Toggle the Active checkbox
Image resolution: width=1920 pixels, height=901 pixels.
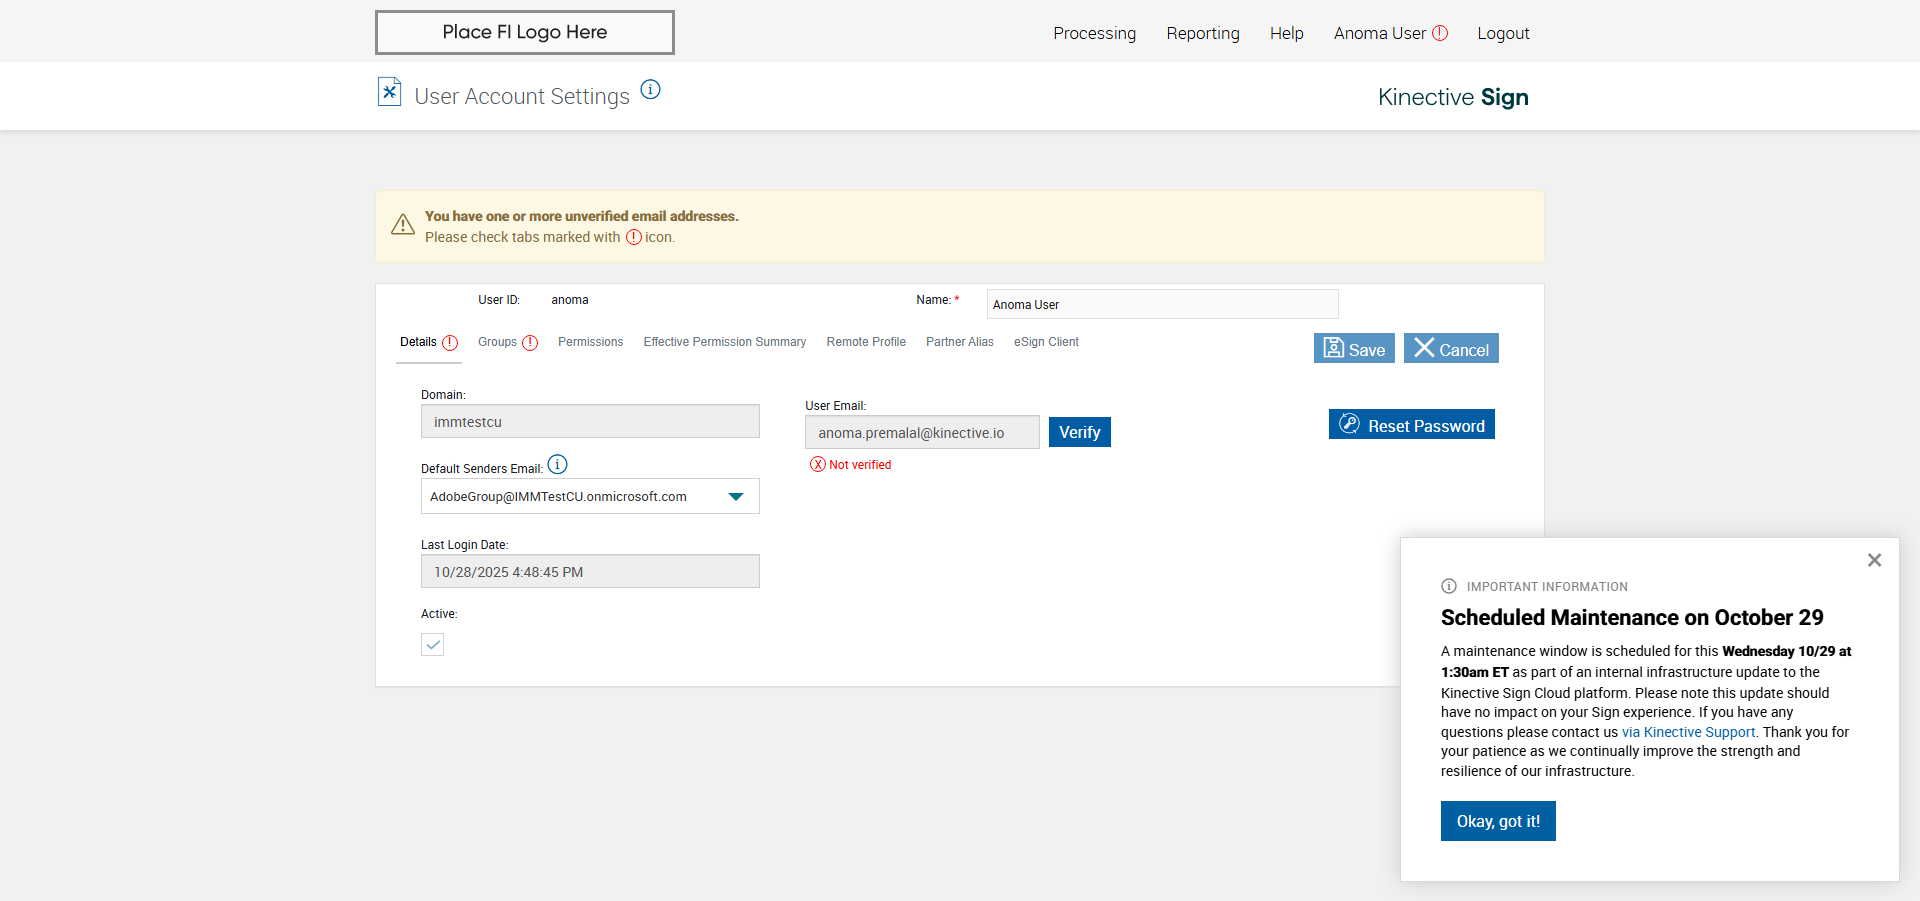[432, 645]
